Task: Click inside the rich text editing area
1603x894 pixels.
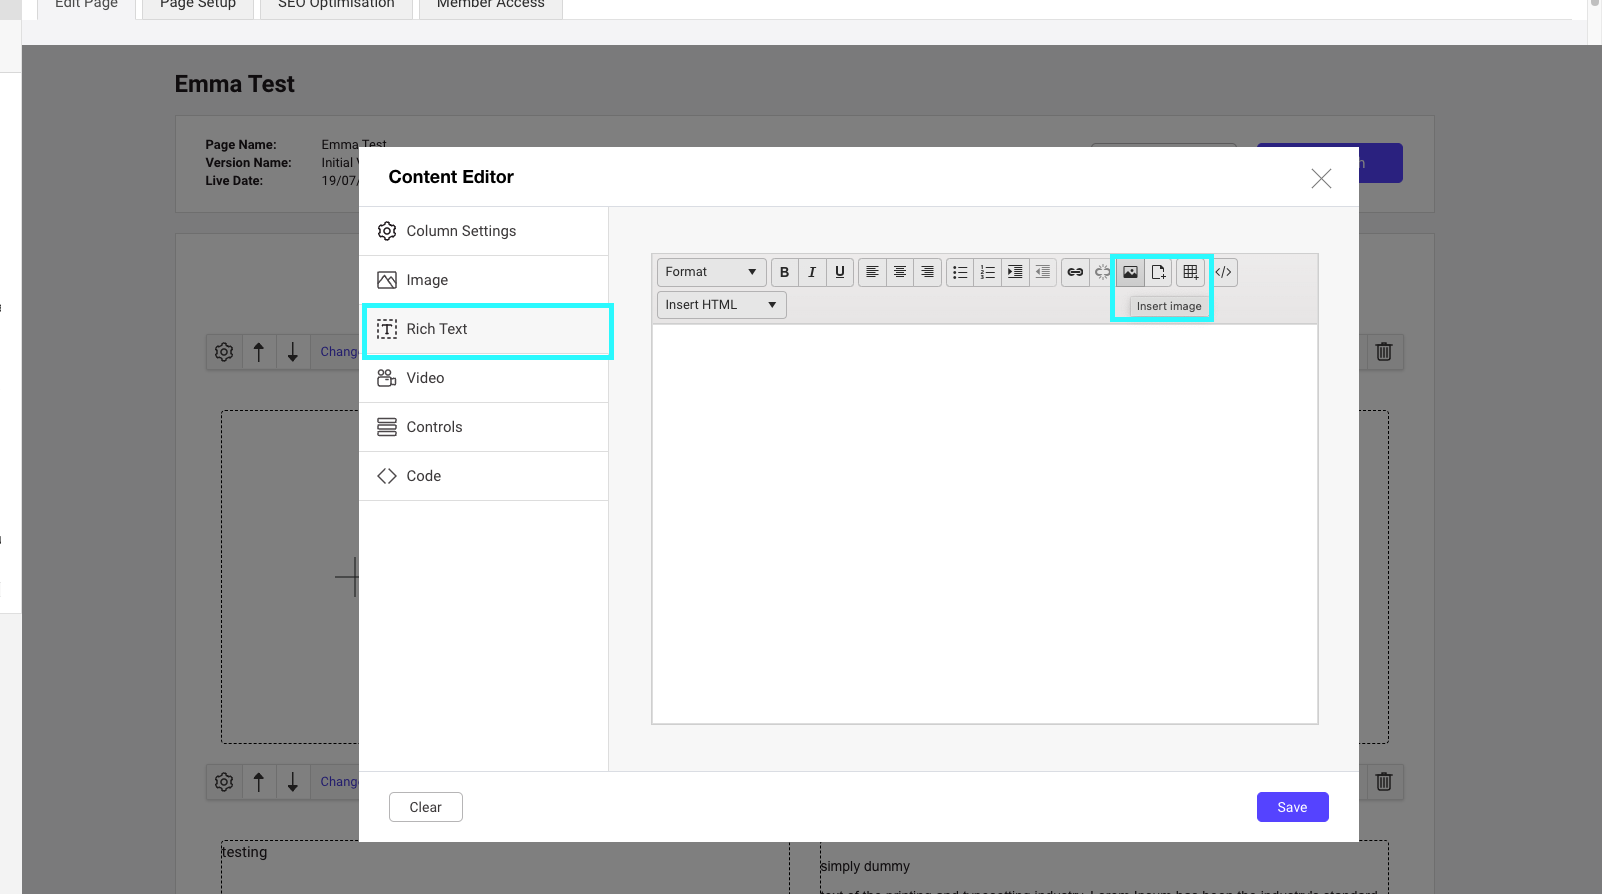Action: [x=984, y=523]
